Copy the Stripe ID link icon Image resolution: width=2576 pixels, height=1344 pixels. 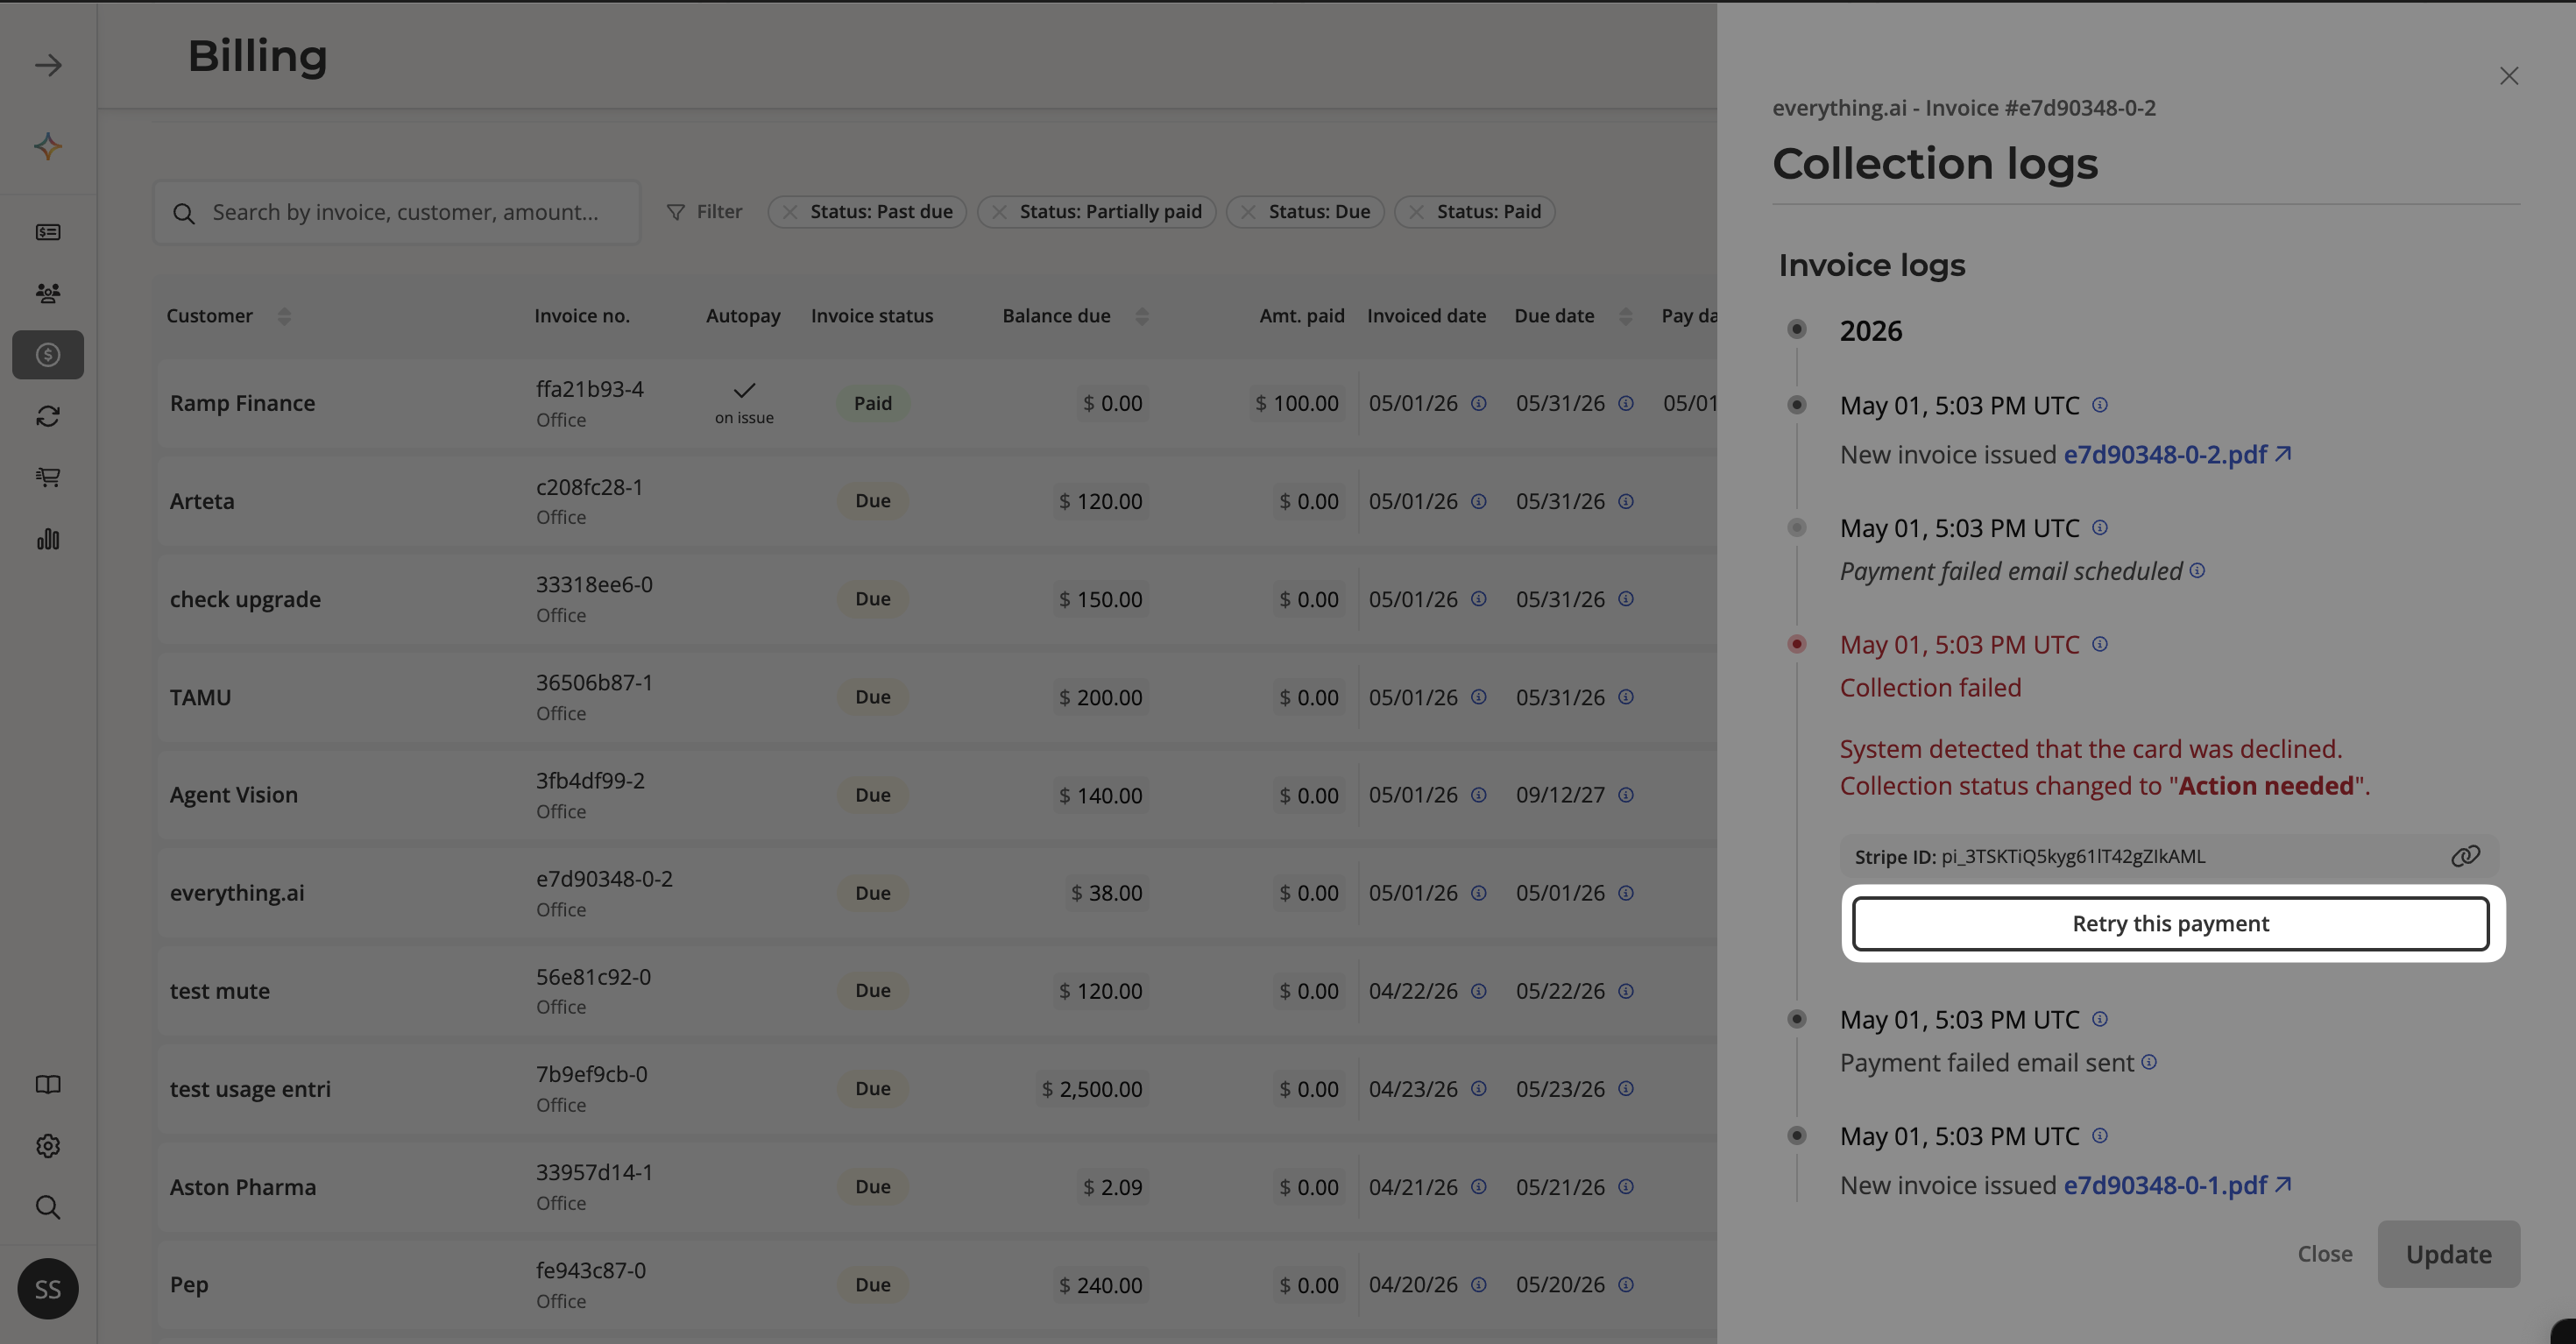pos(2465,856)
